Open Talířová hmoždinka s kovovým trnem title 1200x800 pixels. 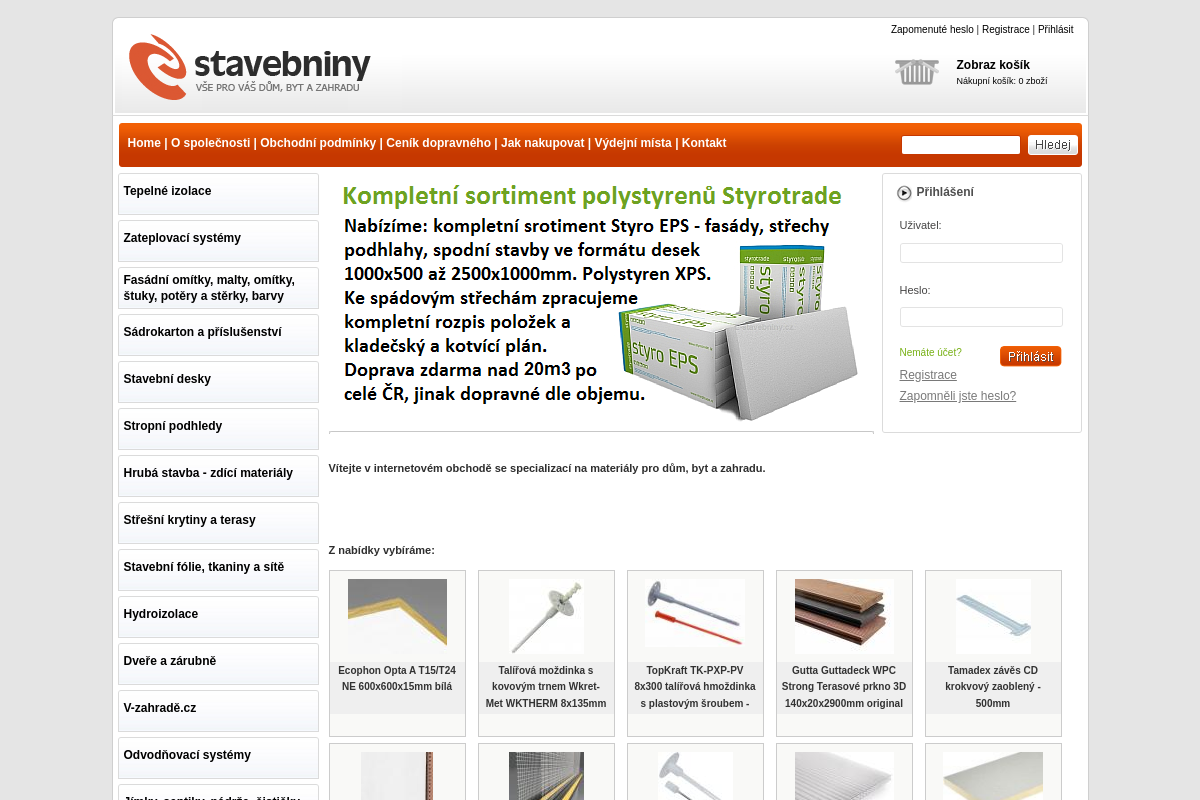(546, 687)
